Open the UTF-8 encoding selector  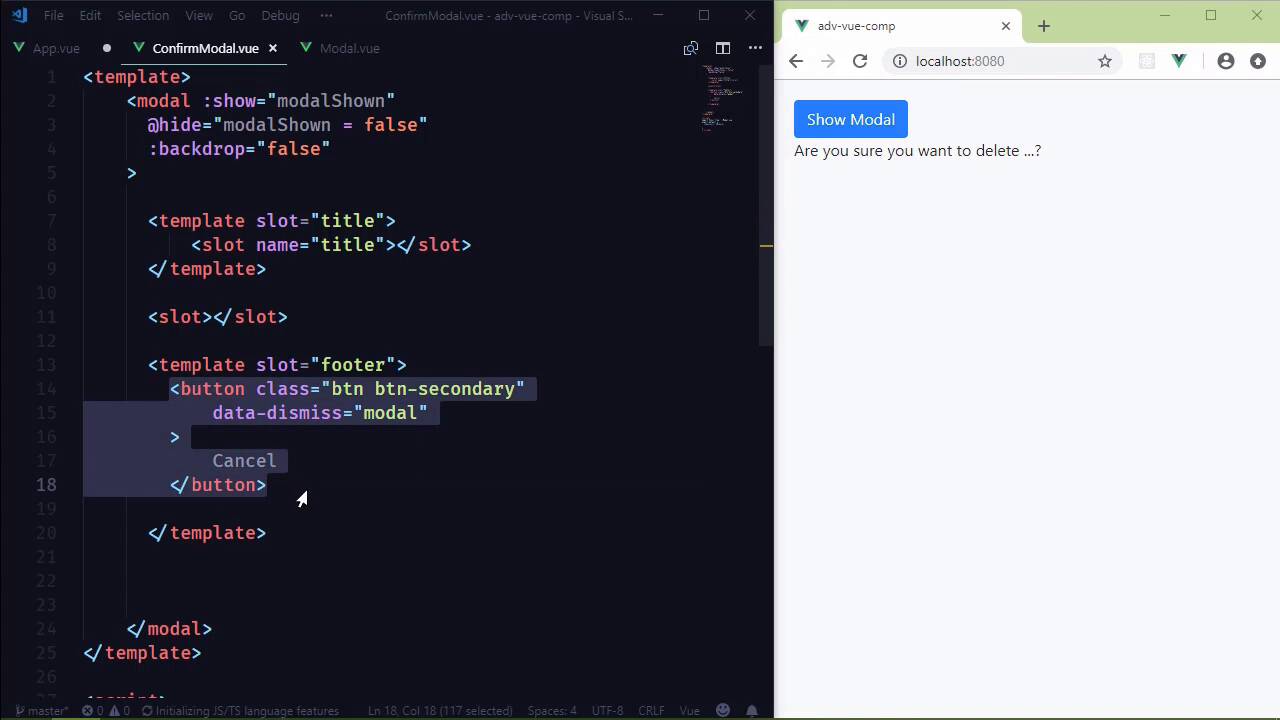click(607, 711)
